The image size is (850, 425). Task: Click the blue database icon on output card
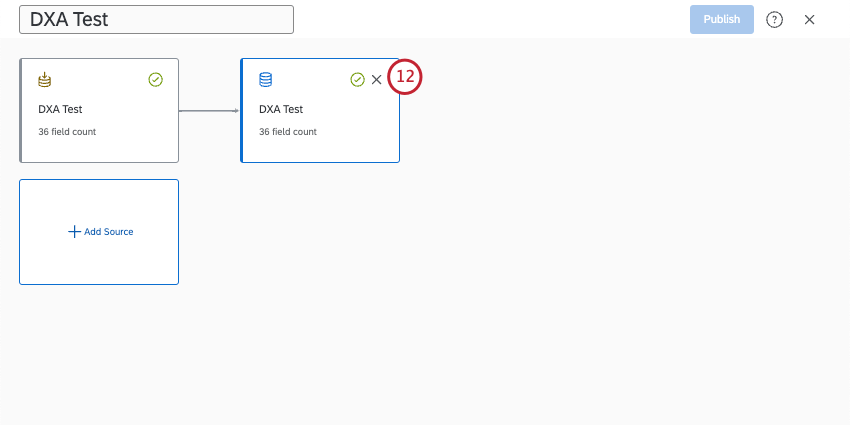266,80
